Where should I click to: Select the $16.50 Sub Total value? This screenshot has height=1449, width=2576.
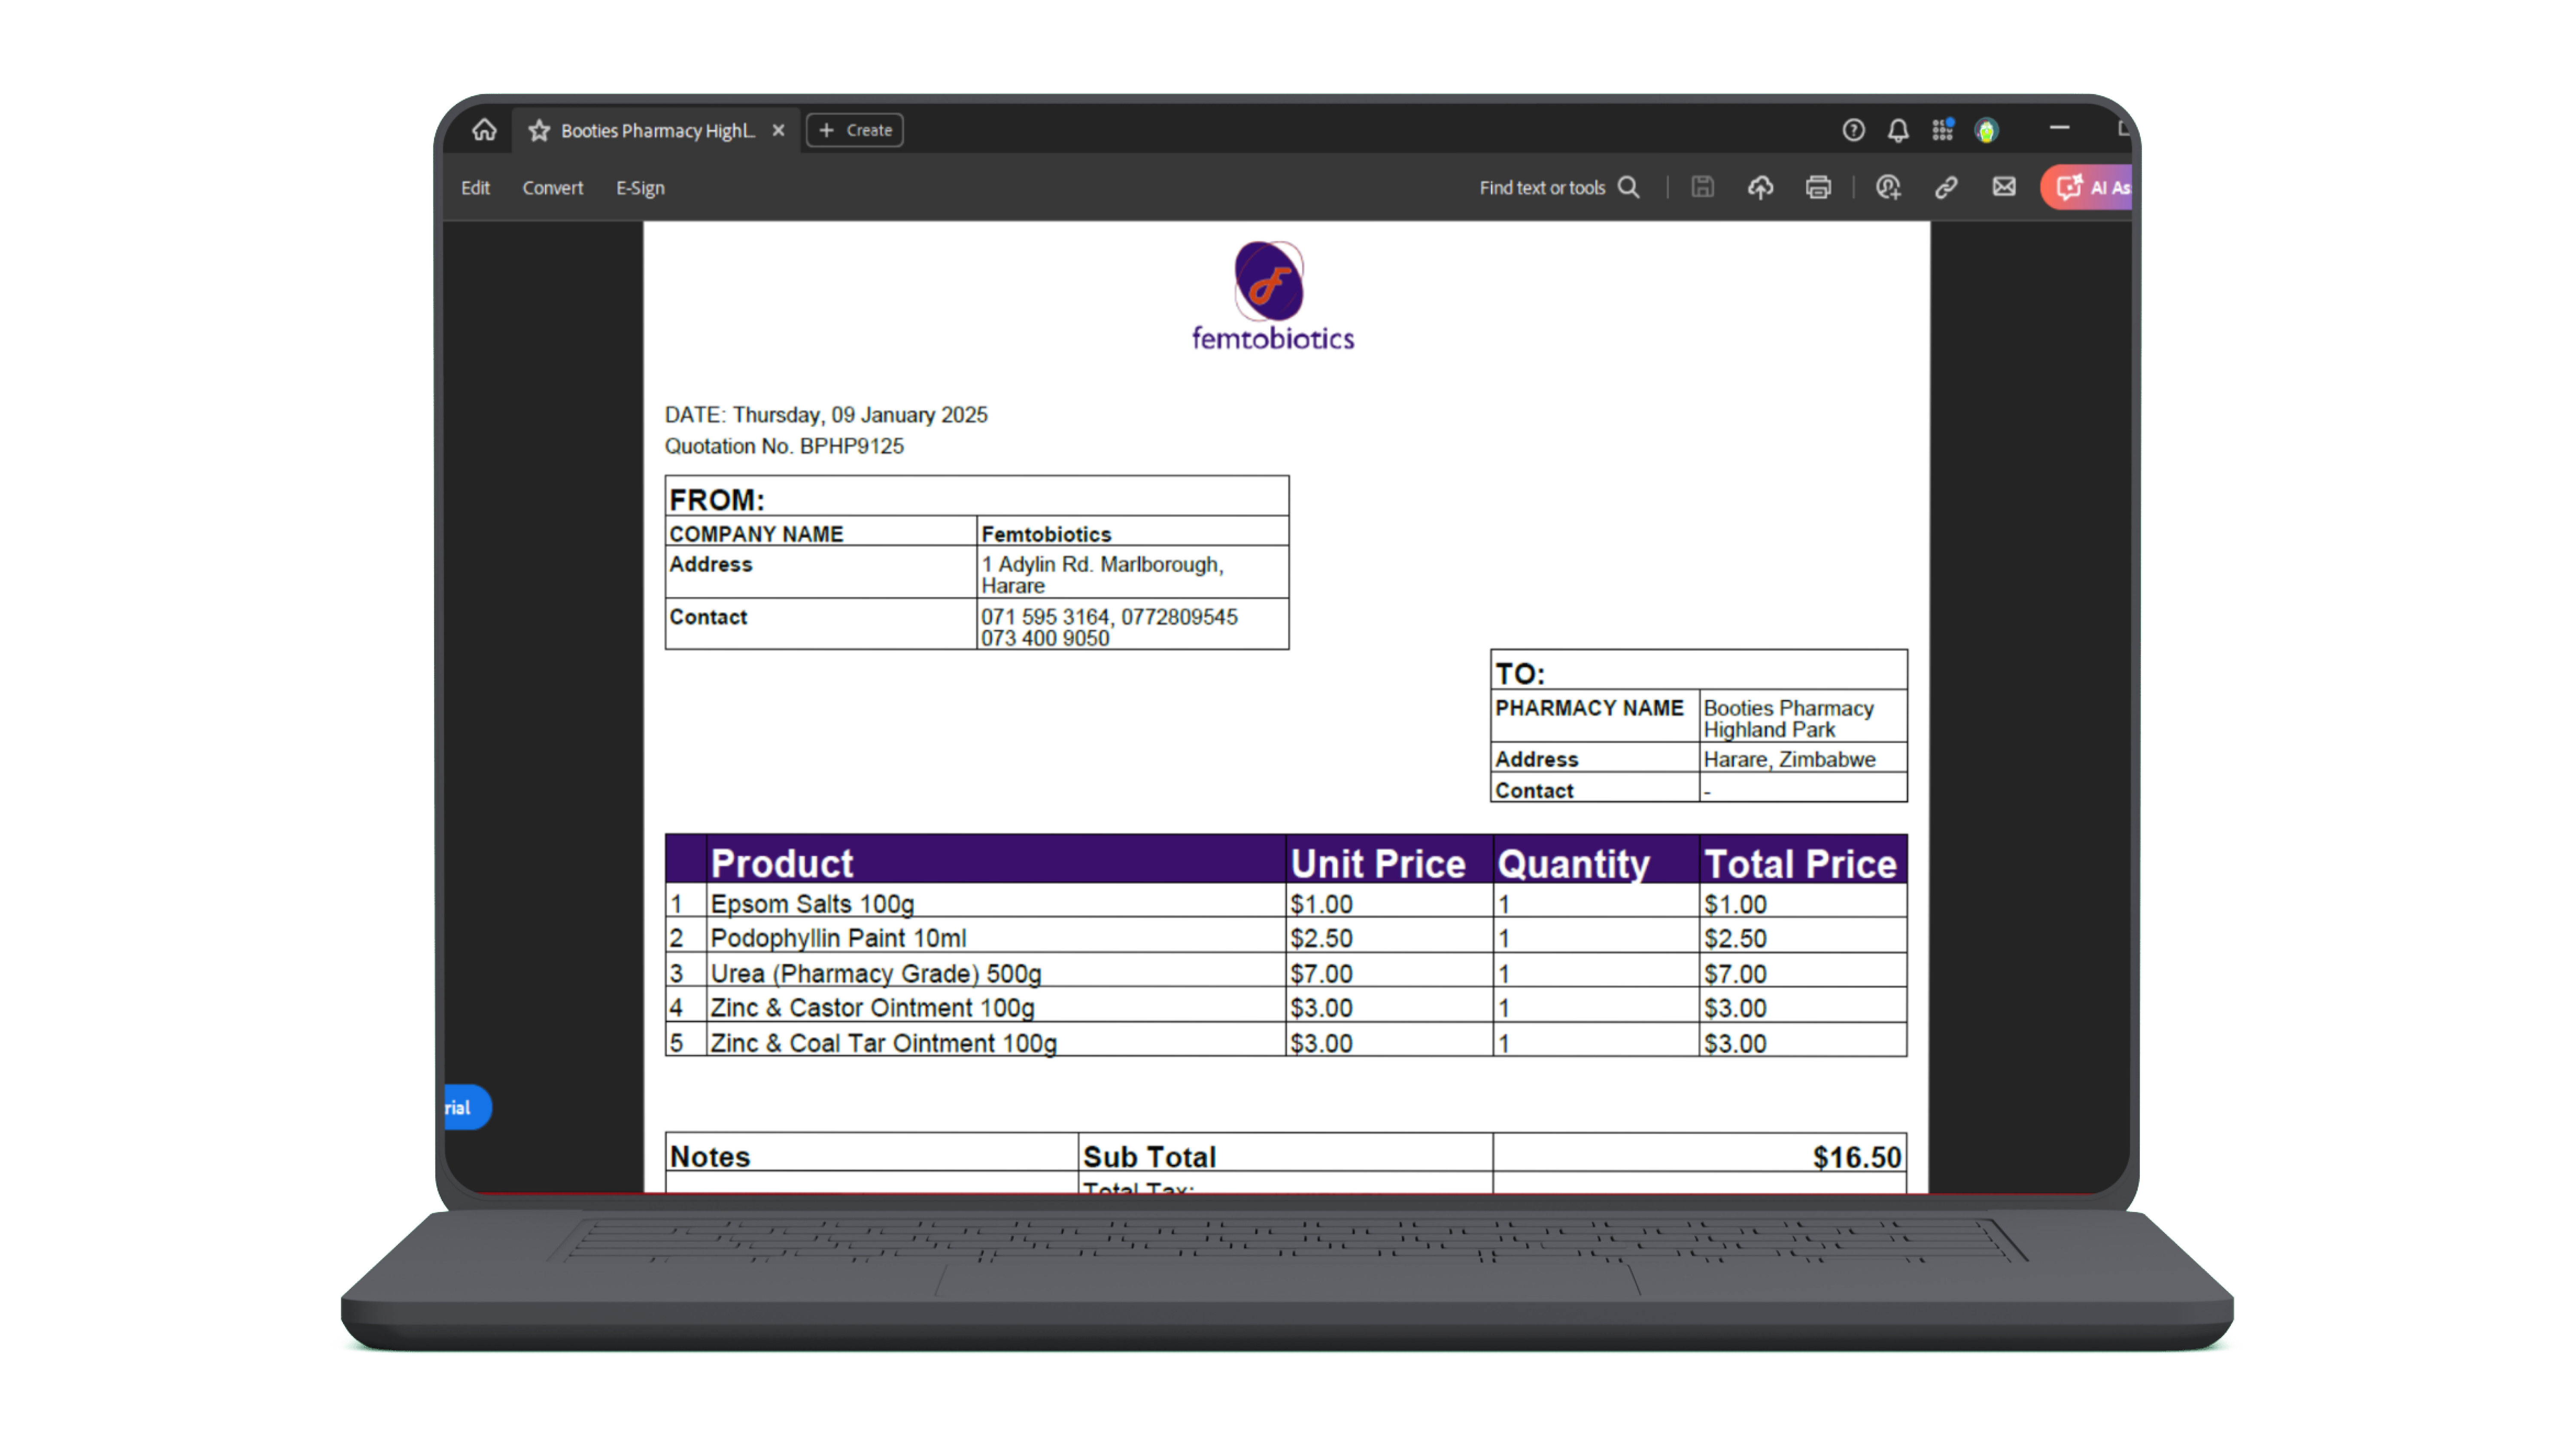(1856, 1157)
